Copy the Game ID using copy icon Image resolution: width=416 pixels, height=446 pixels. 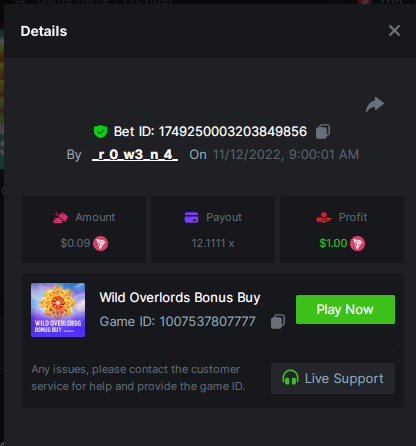pyautogui.click(x=278, y=322)
